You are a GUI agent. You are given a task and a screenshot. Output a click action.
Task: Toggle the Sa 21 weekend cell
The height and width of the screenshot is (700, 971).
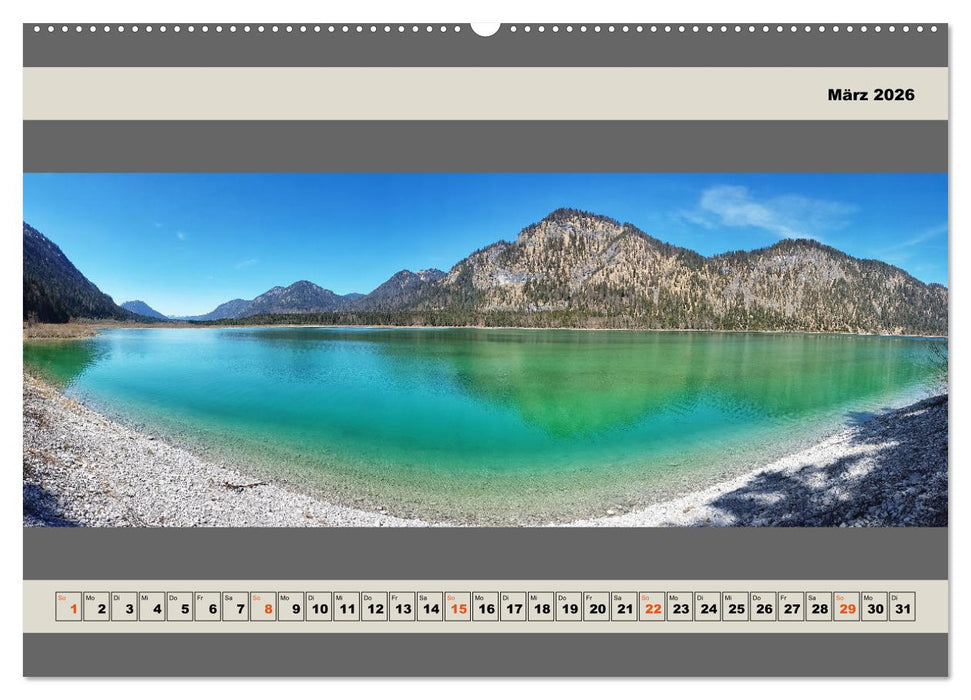click(x=623, y=601)
